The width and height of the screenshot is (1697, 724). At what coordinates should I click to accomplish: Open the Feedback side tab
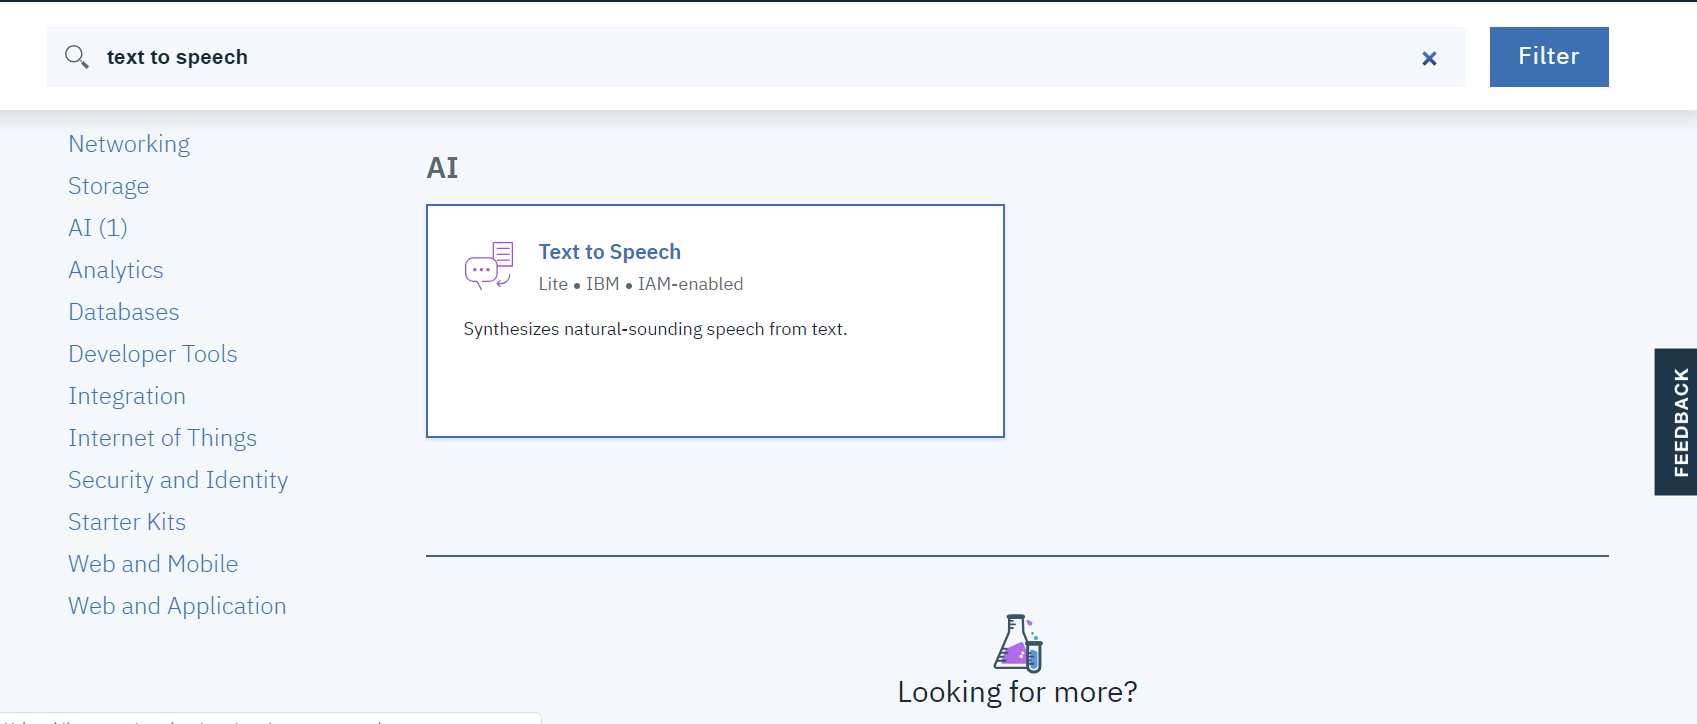1677,422
